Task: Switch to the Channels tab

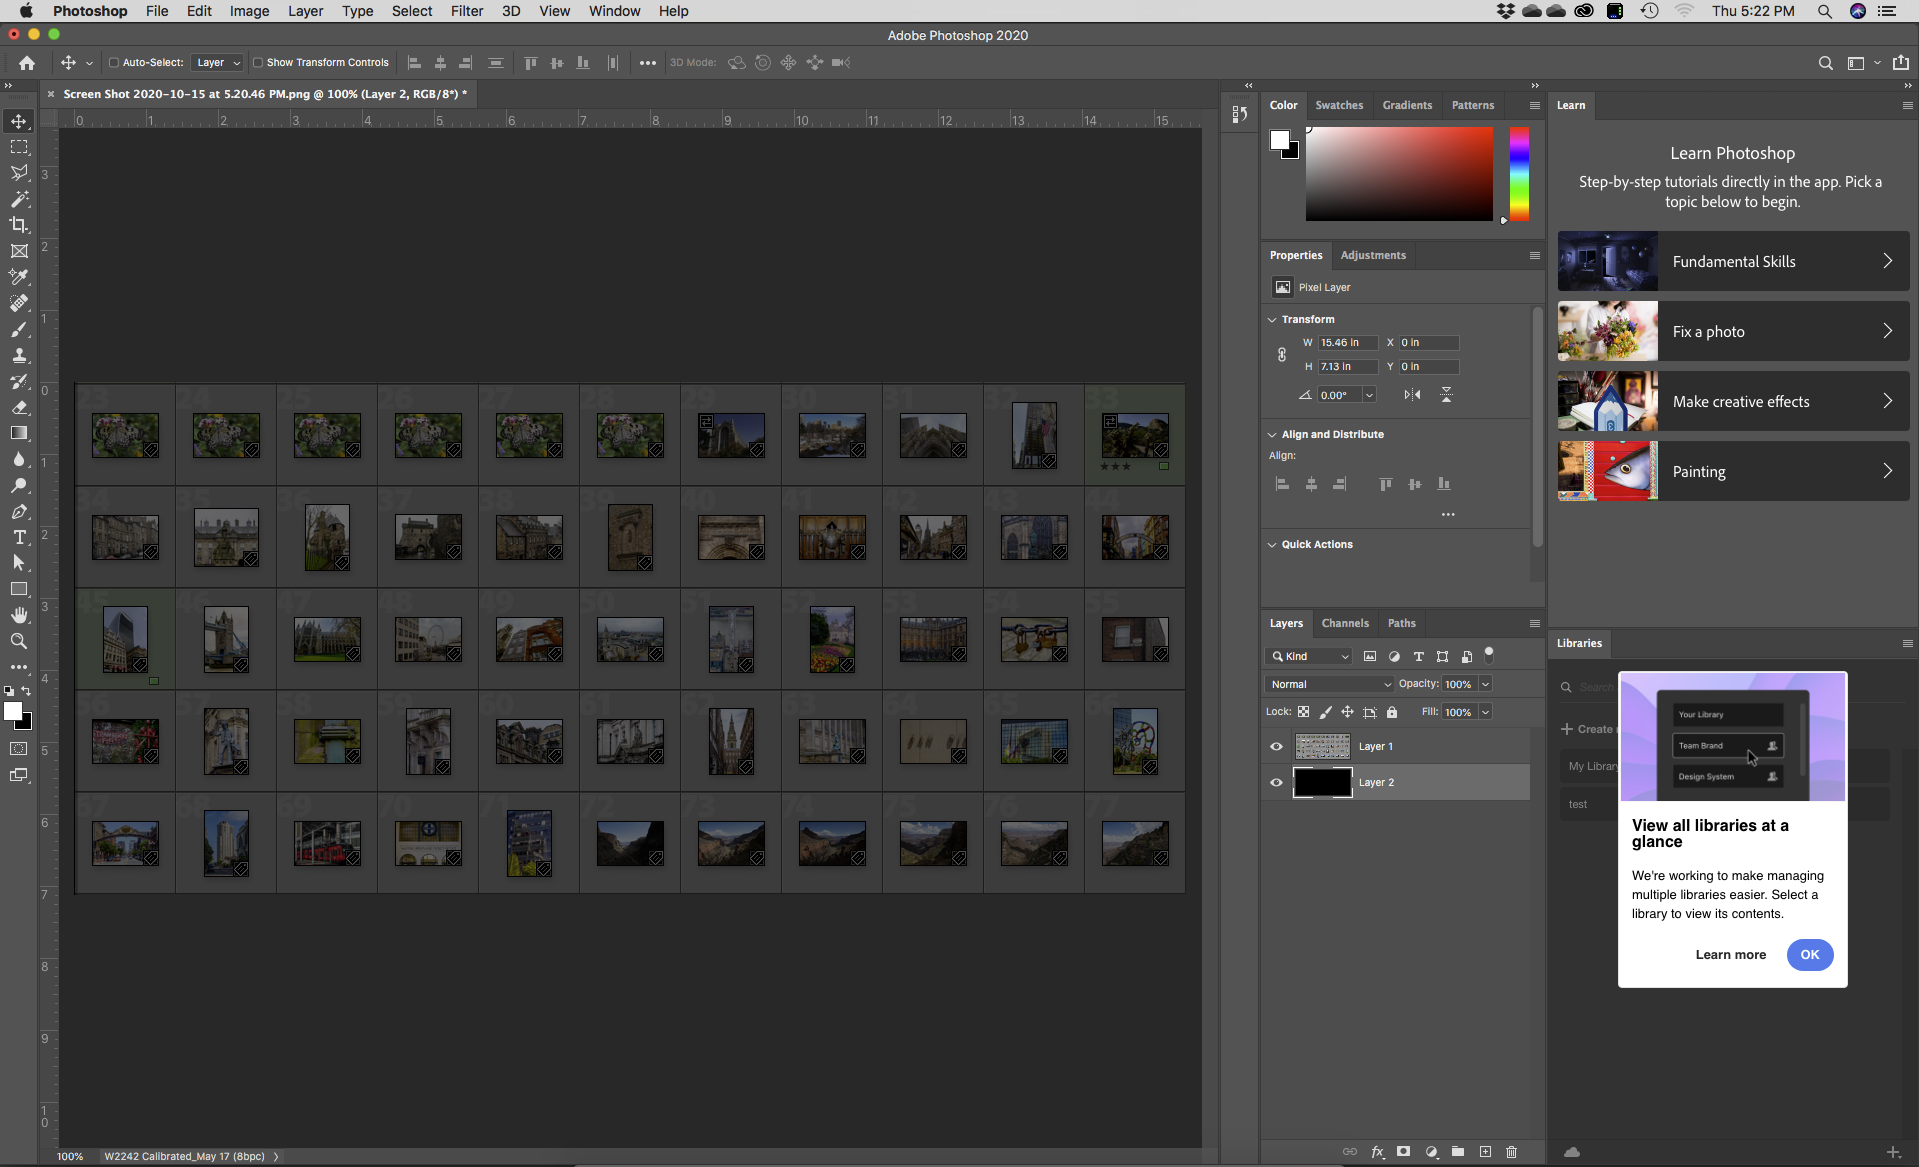Action: click(1345, 623)
